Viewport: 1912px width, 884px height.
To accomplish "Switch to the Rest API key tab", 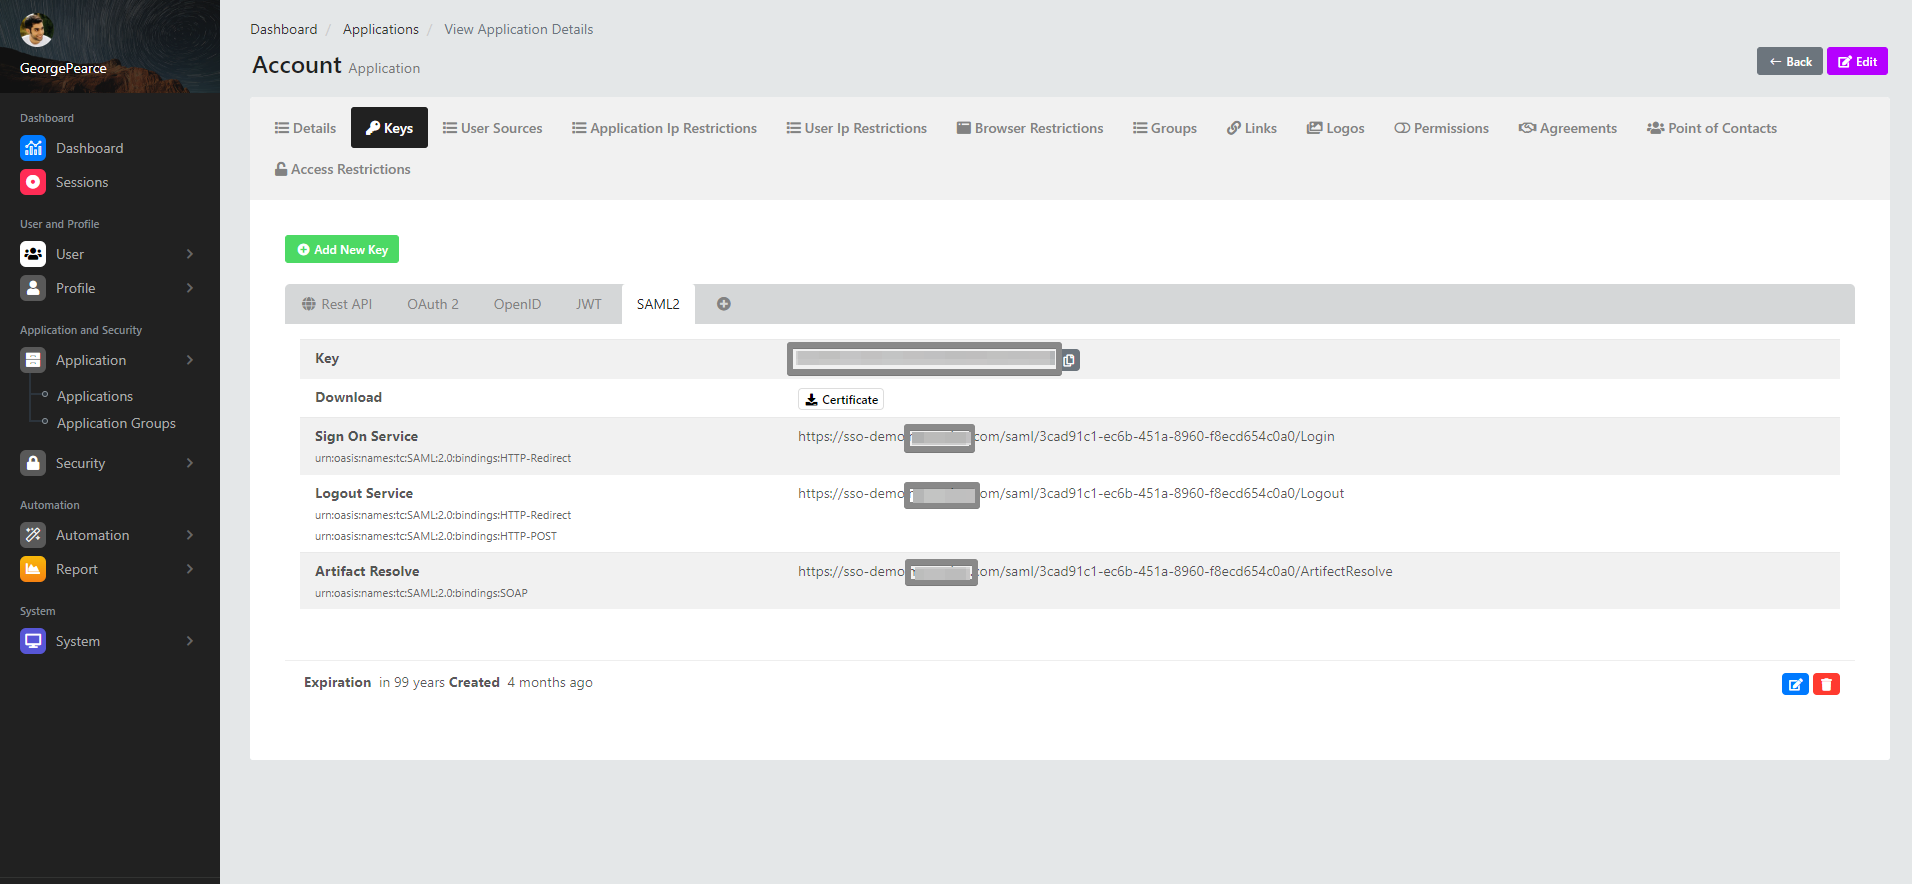I will pyautogui.click(x=337, y=304).
